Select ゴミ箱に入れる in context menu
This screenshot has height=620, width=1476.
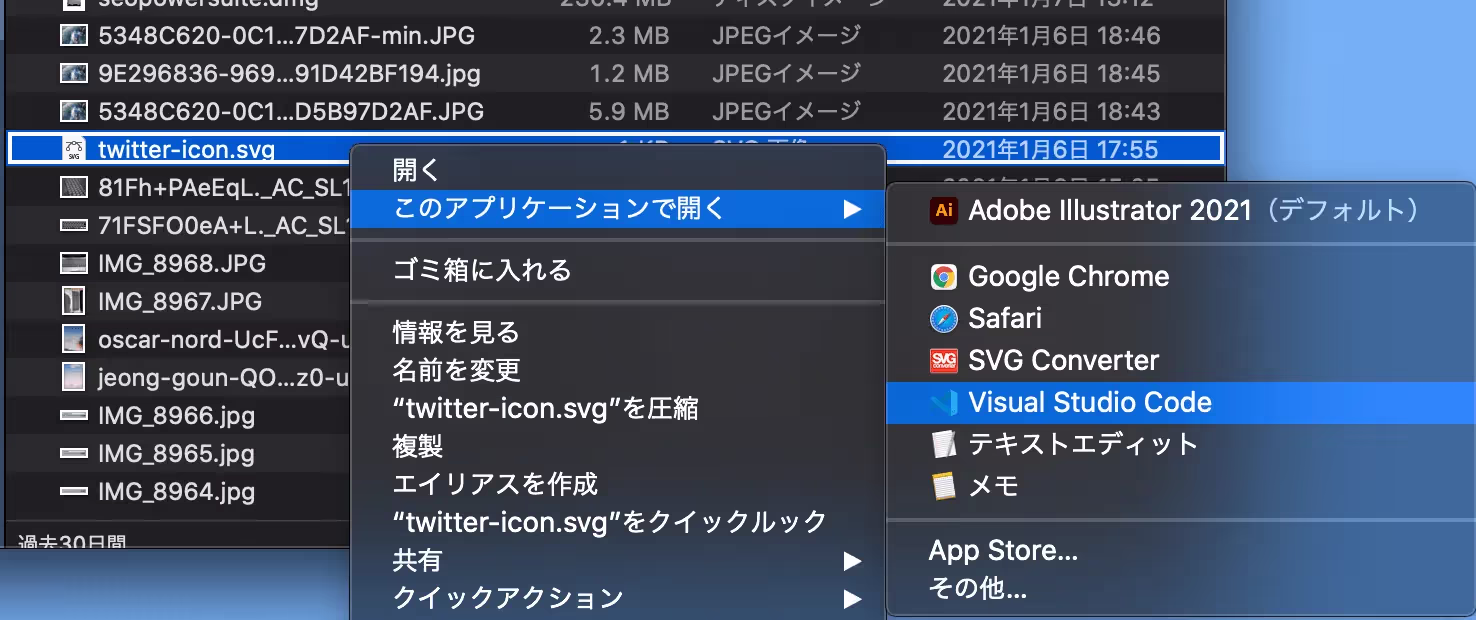coord(482,270)
